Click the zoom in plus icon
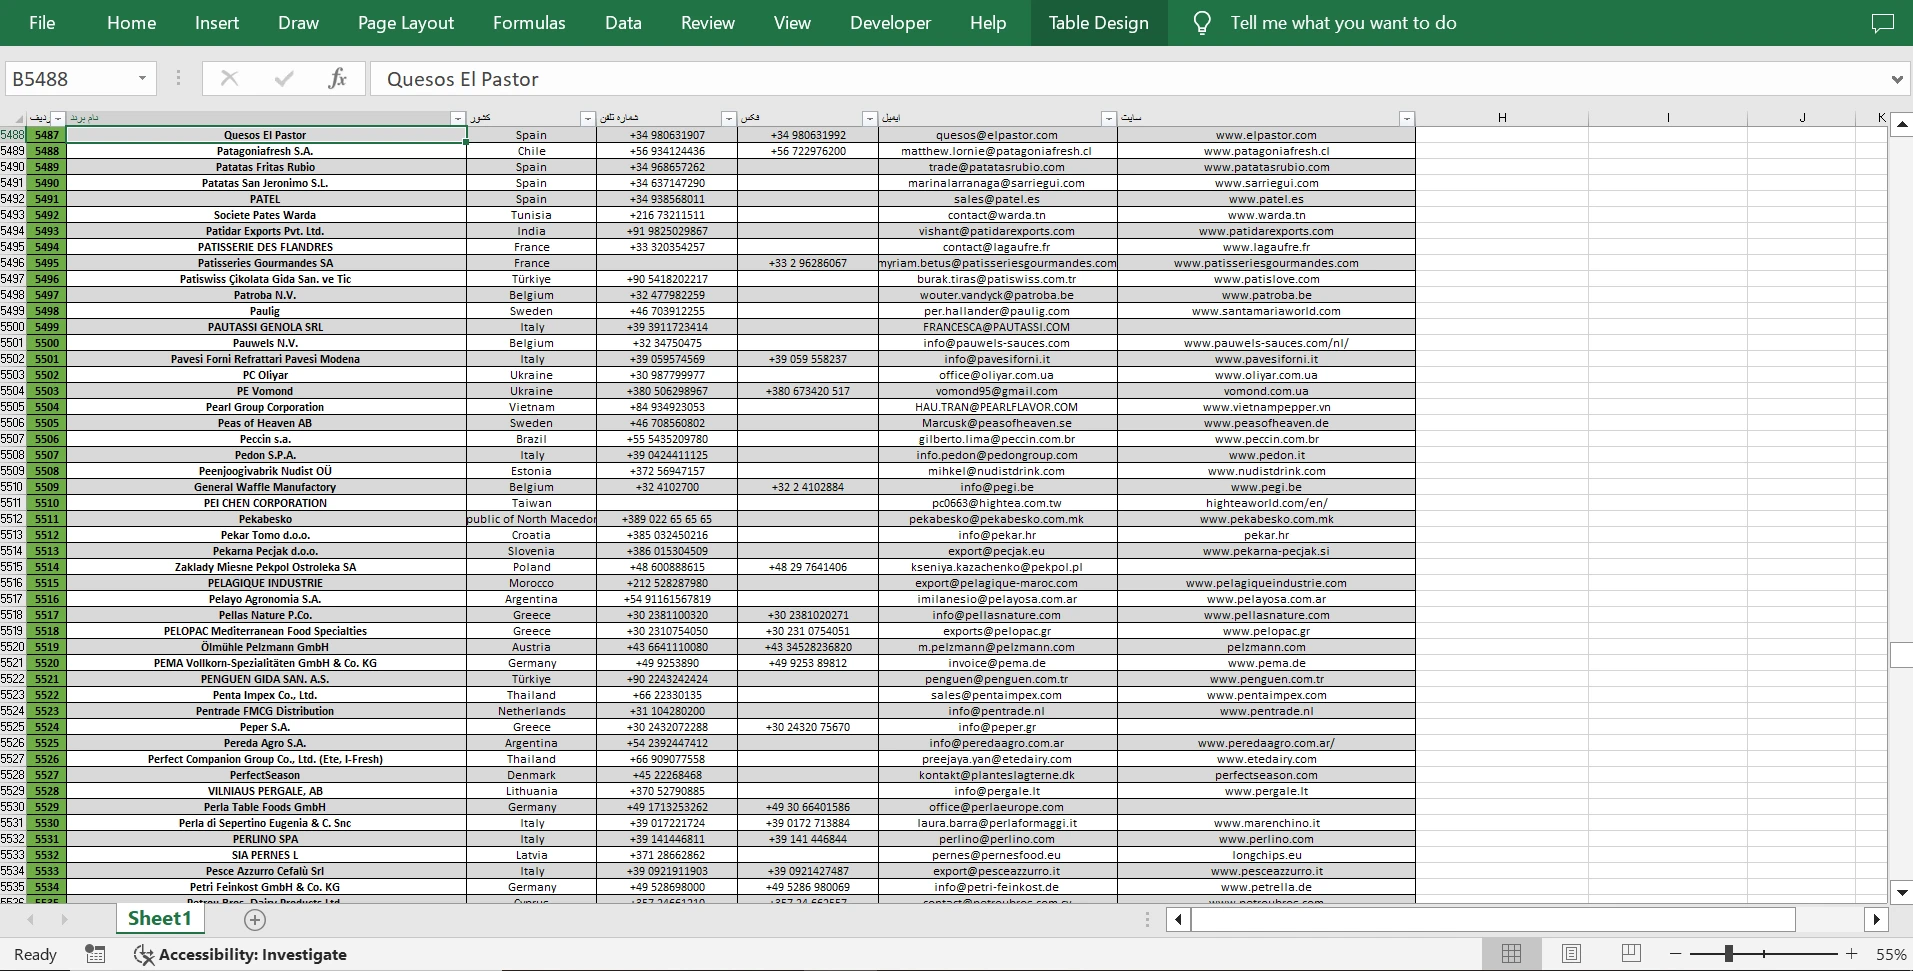Screen dimensions: 1913x971 click(x=1851, y=954)
